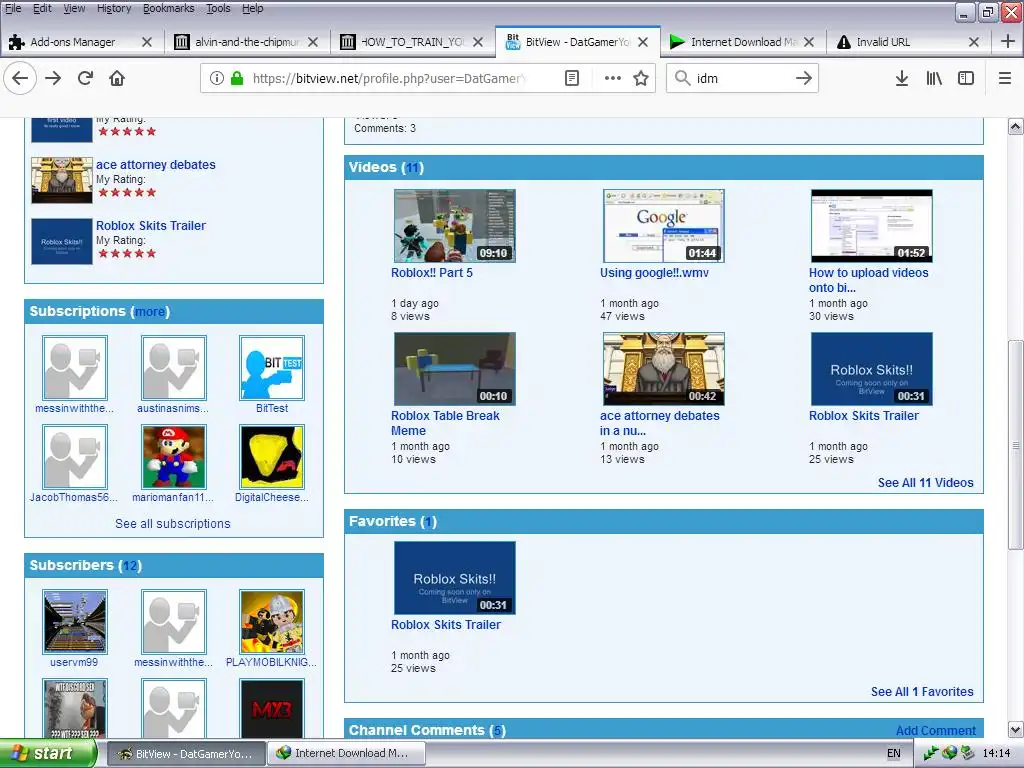Click ace attorney debates link in ratings list
1024x768 pixels.
pyautogui.click(x=155, y=165)
